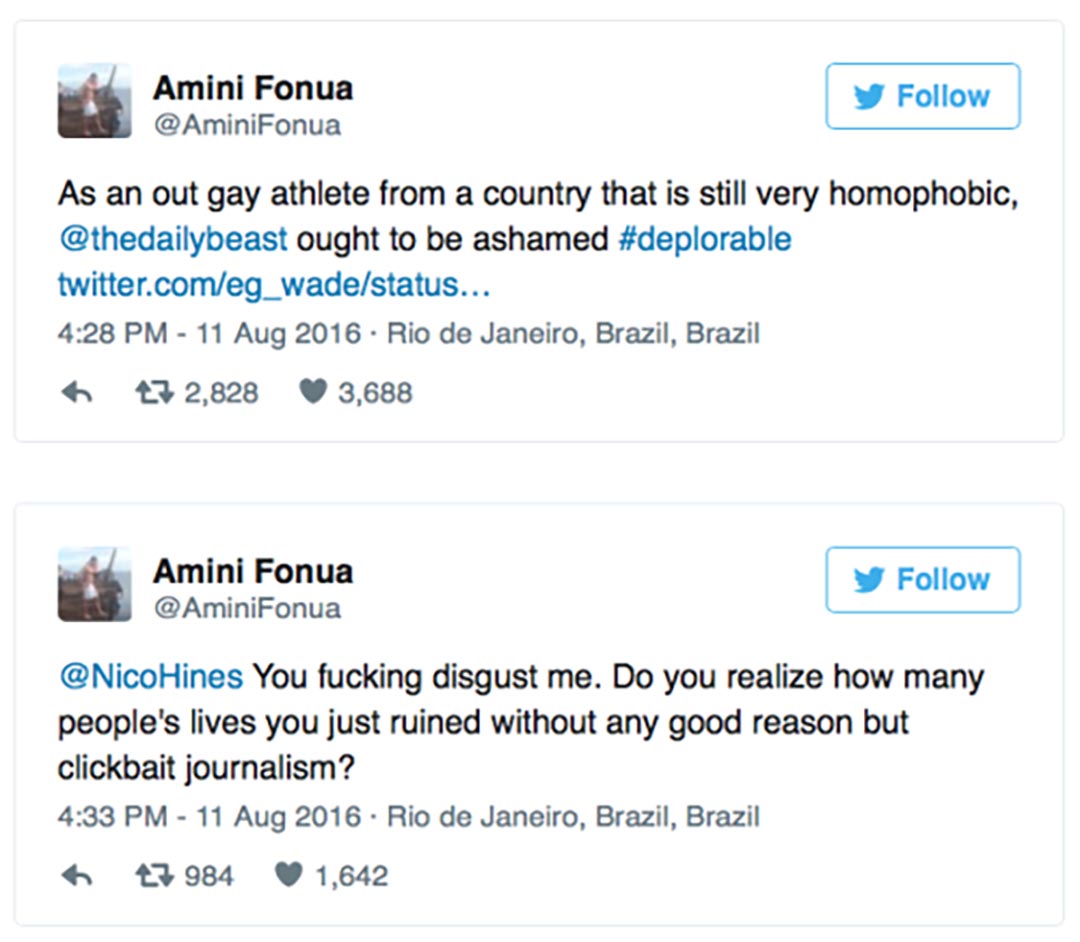Open the #deplorable hashtag
Viewport: 1080px width, 942px height.
(x=705, y=240)
